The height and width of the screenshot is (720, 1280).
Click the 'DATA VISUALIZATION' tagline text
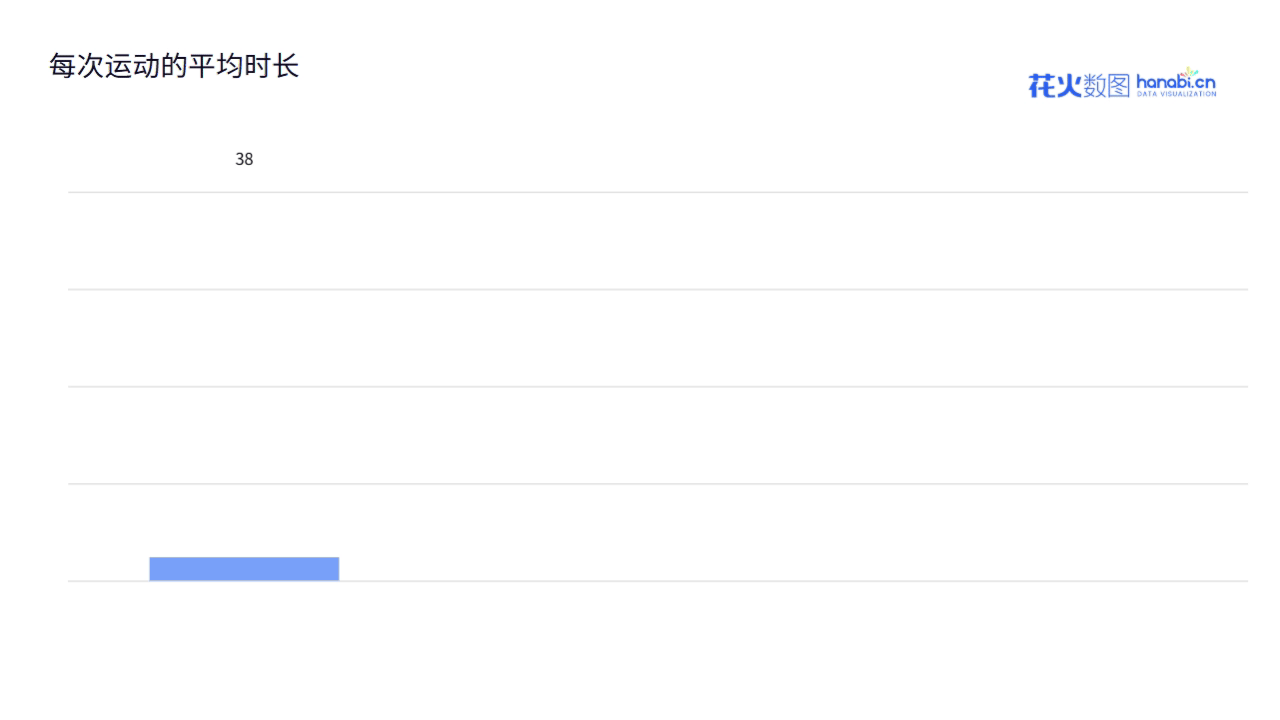click(x=1177, y=95)
